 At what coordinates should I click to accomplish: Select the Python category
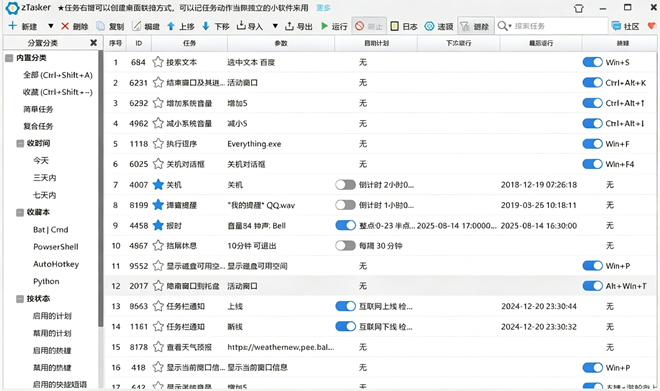(x=46, y=281)
